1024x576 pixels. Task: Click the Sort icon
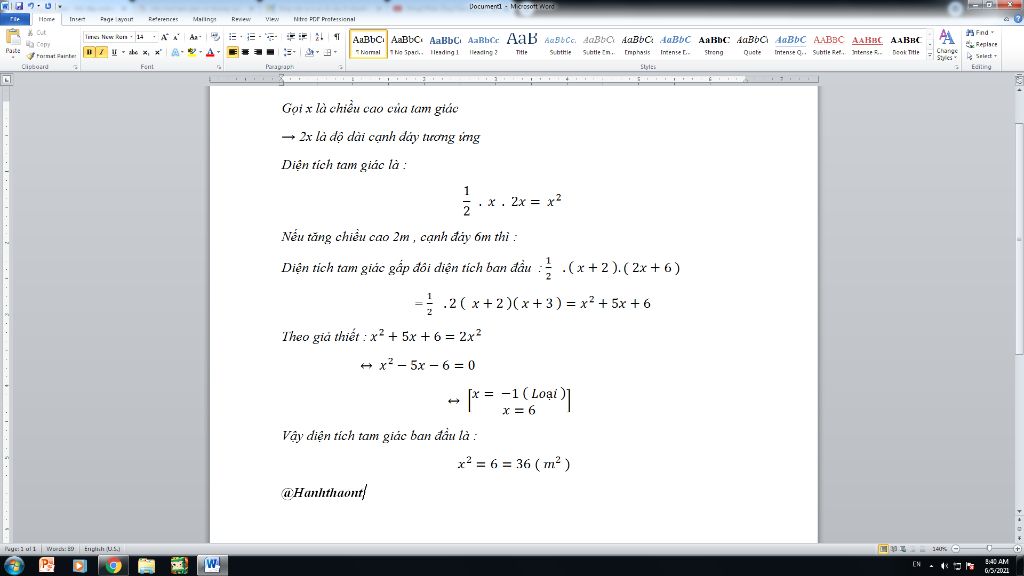[x=319, y=37]
